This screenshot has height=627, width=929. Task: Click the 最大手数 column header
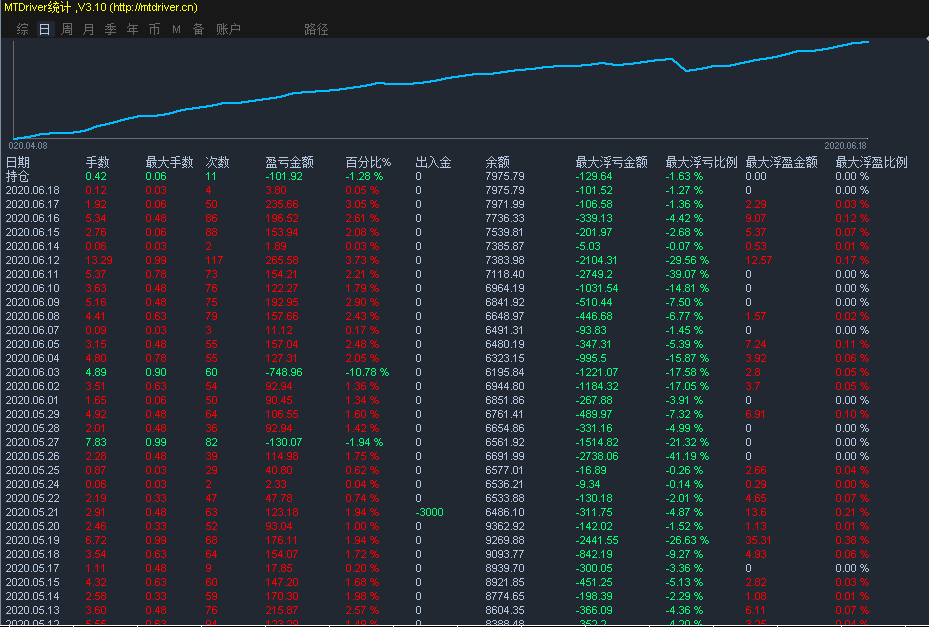[169, 162]
